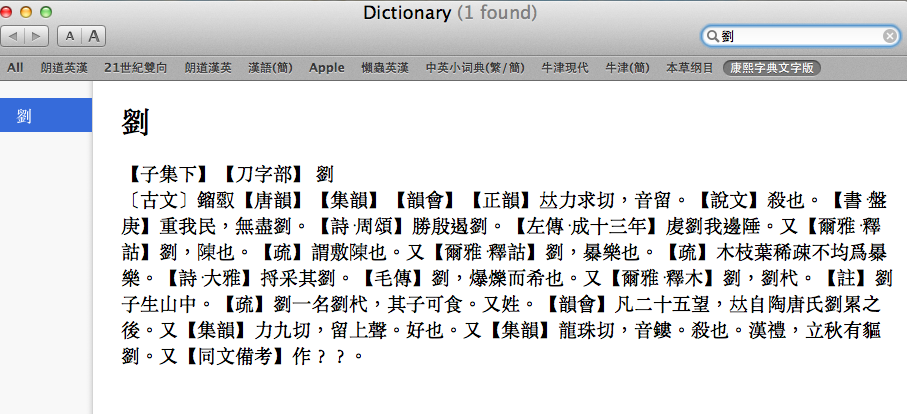The image size is (907, 414).
Task: Switch to the 懶蟲英漢 tab
Action: point(385,68)
